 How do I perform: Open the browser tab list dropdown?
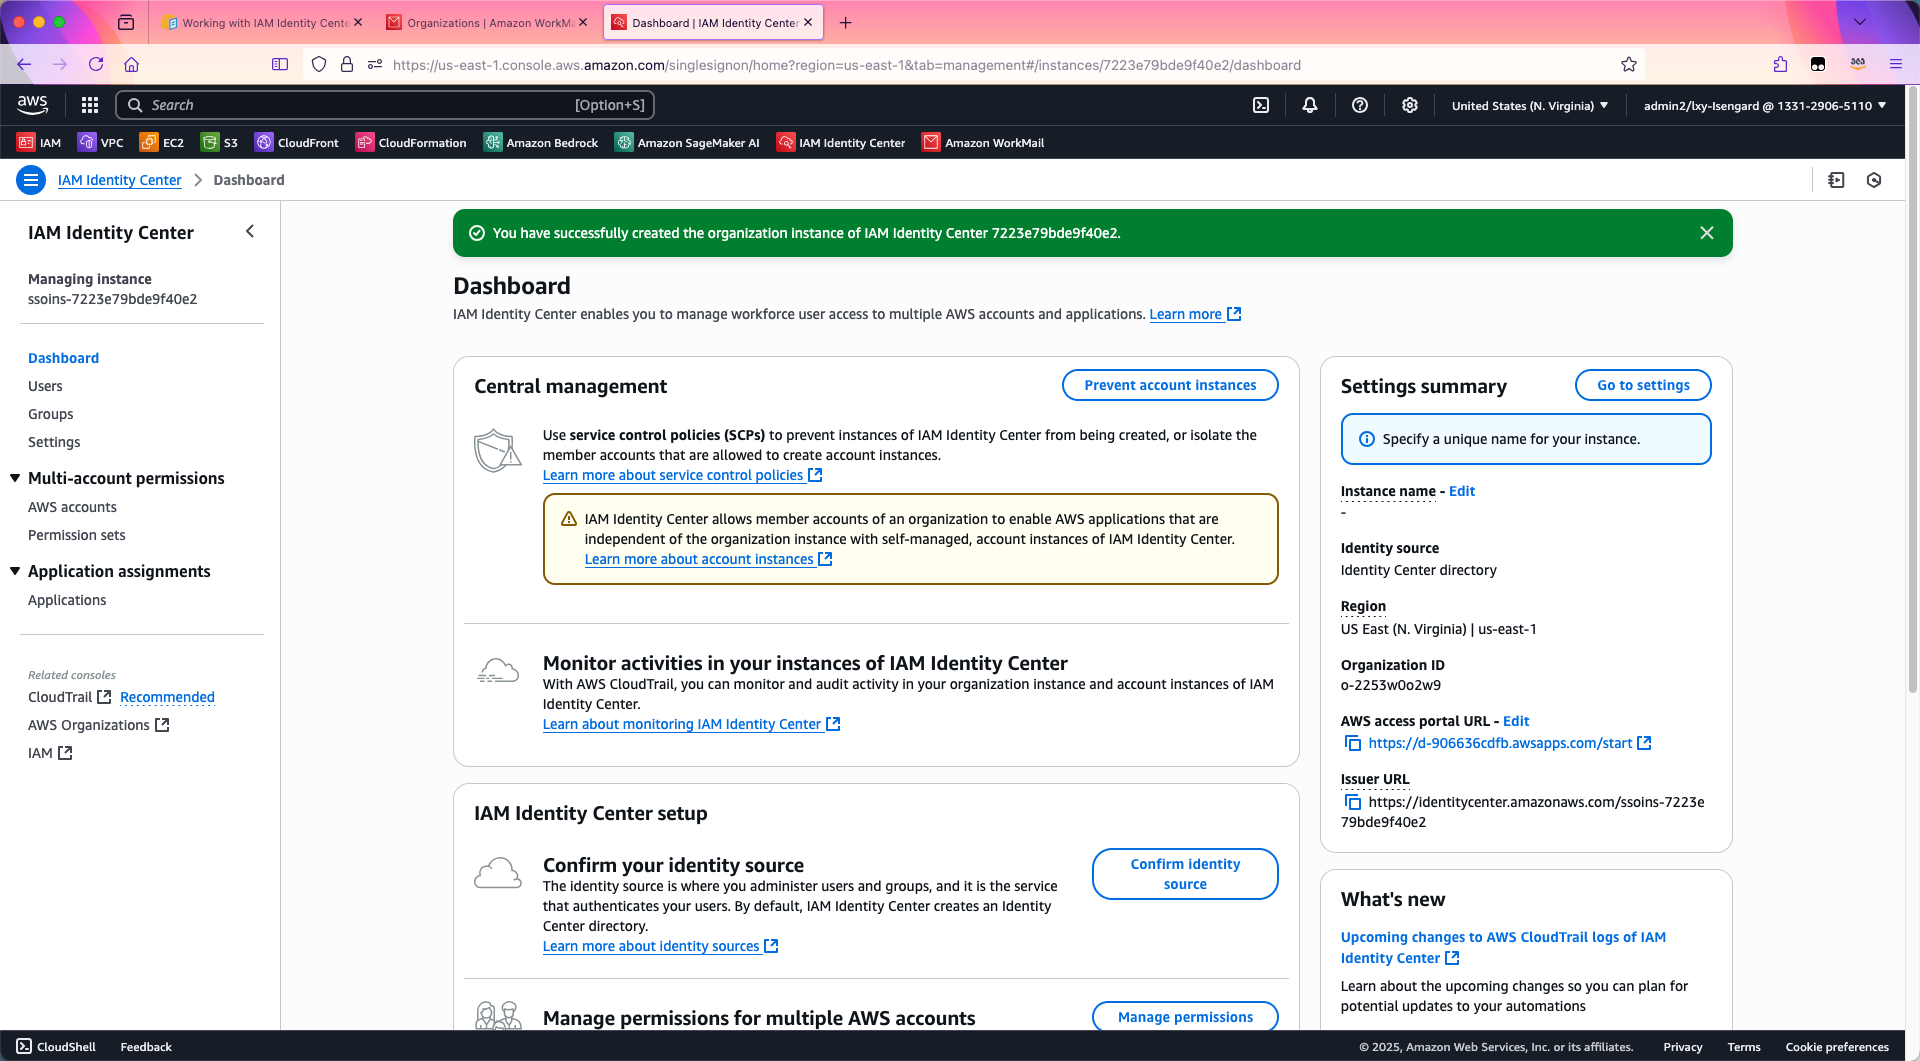coord(1860,22)
